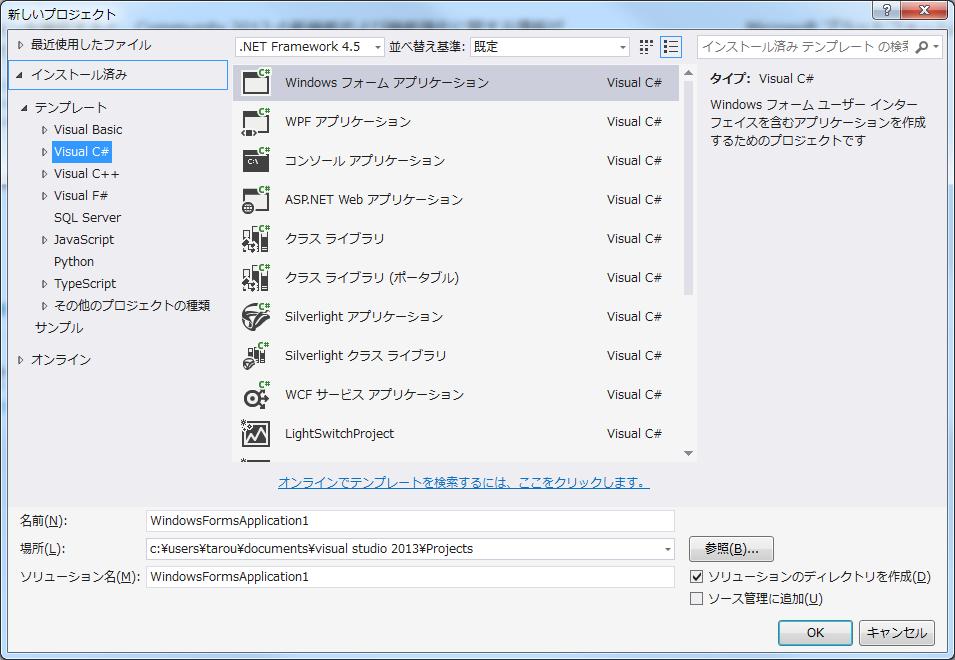Click the console application template icon
Screen dimensions: 955x660
(256, 160)
